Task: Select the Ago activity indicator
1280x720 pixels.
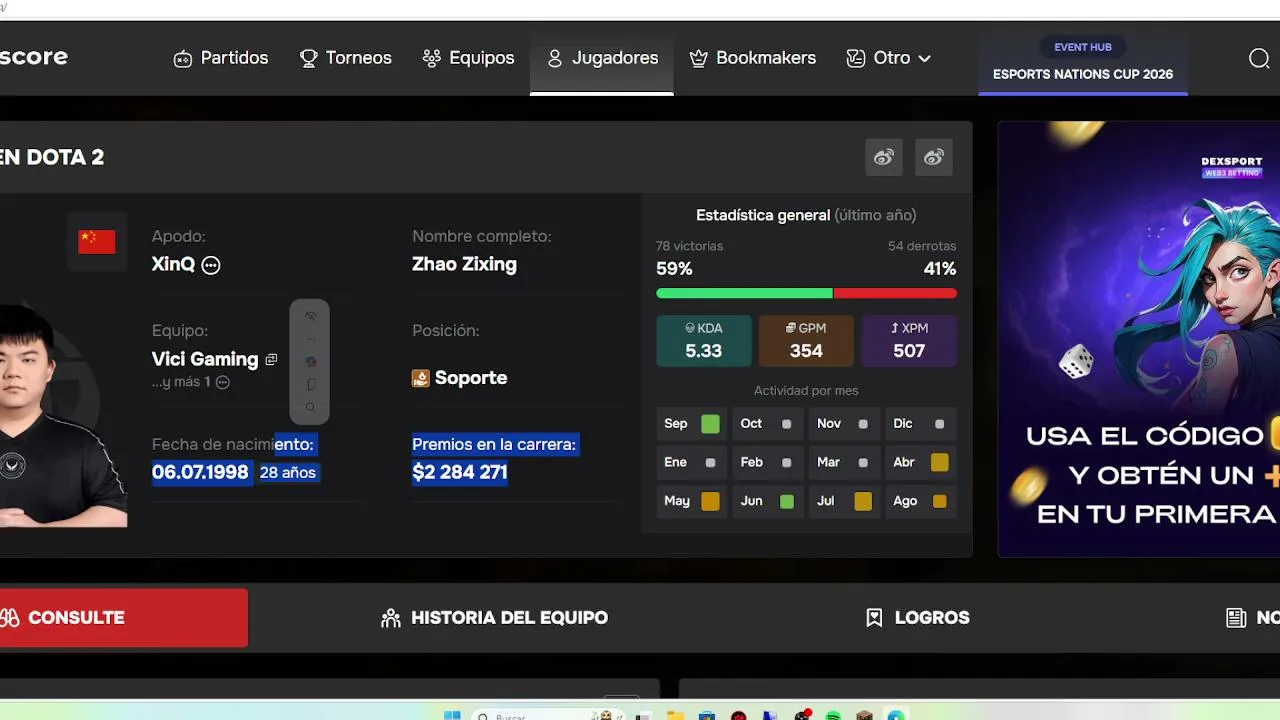Action: (940, 501)
